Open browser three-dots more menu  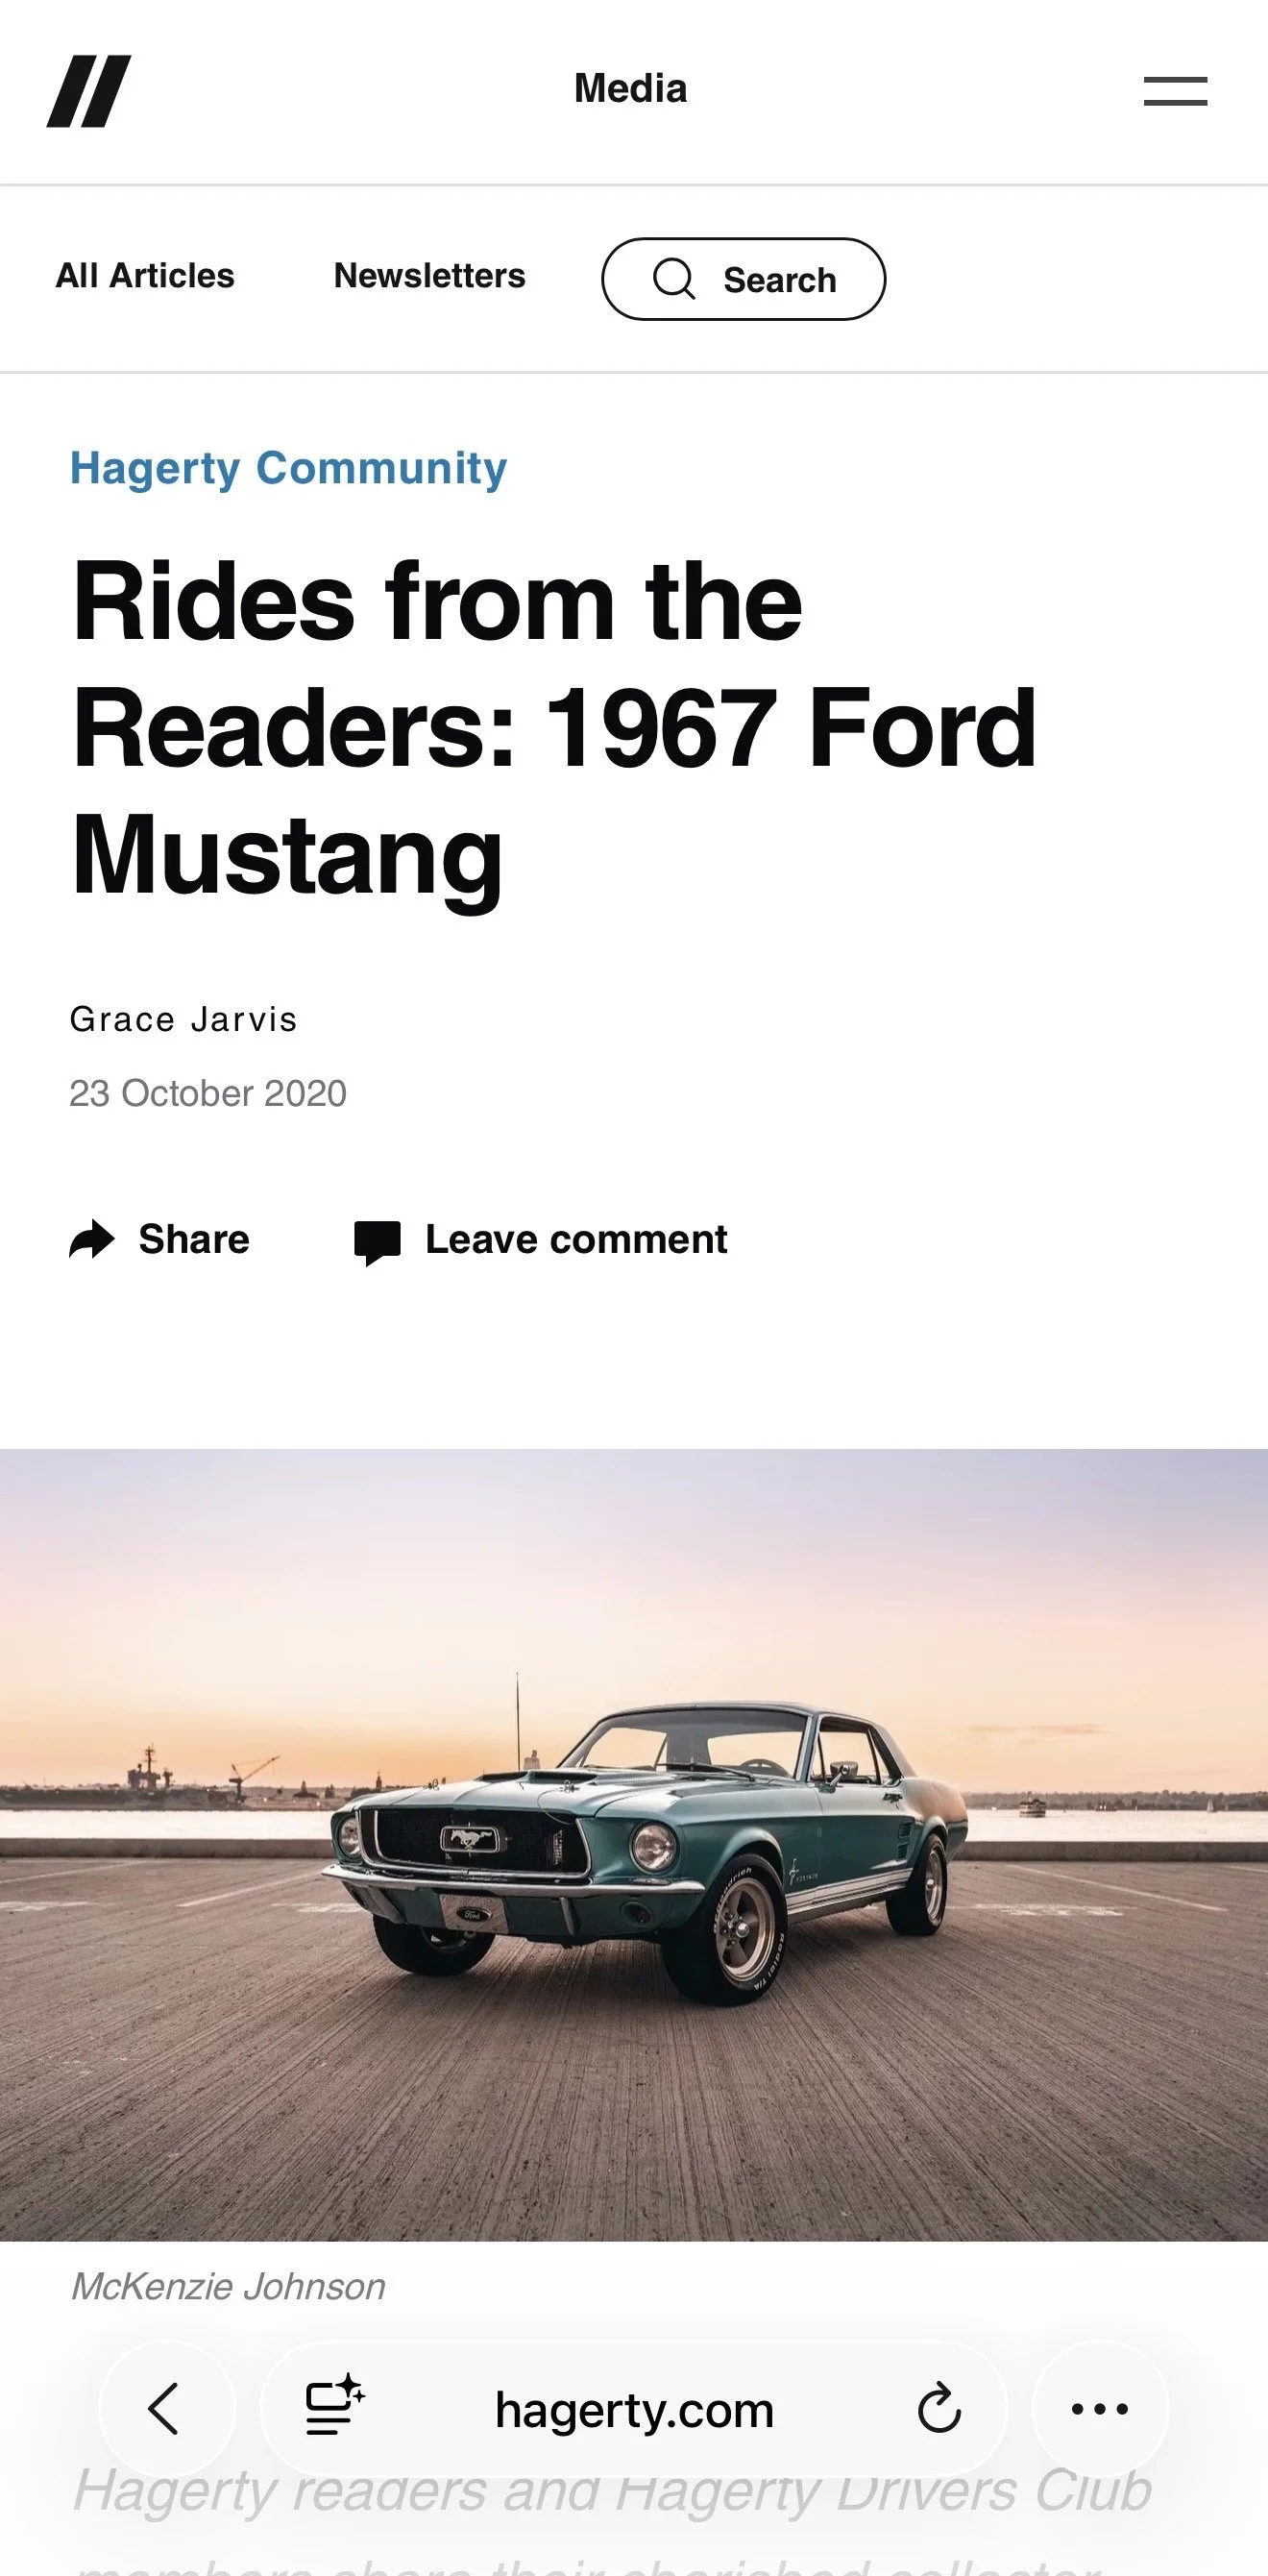[1100, 2409]
